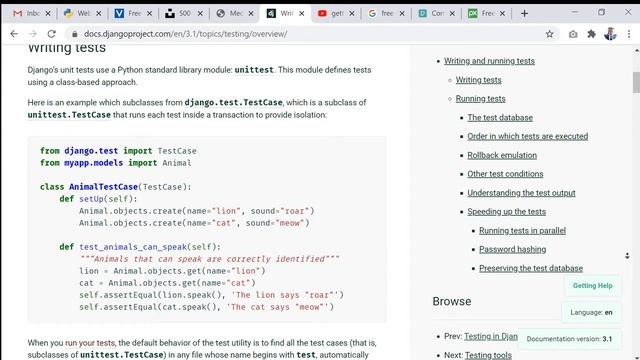Close the Gmail Inbox tab

(x=48, y=13)
